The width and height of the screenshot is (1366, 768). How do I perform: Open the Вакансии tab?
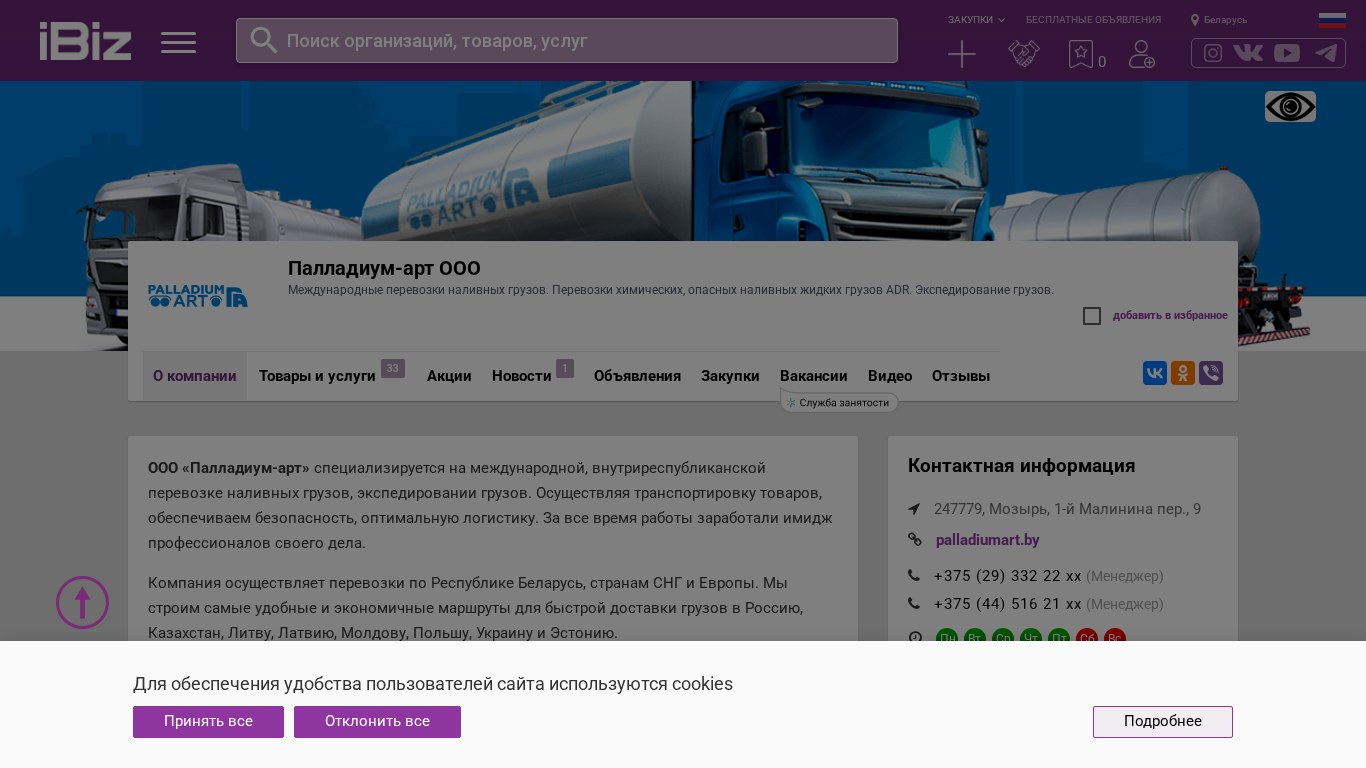click(x=814, y=376)
